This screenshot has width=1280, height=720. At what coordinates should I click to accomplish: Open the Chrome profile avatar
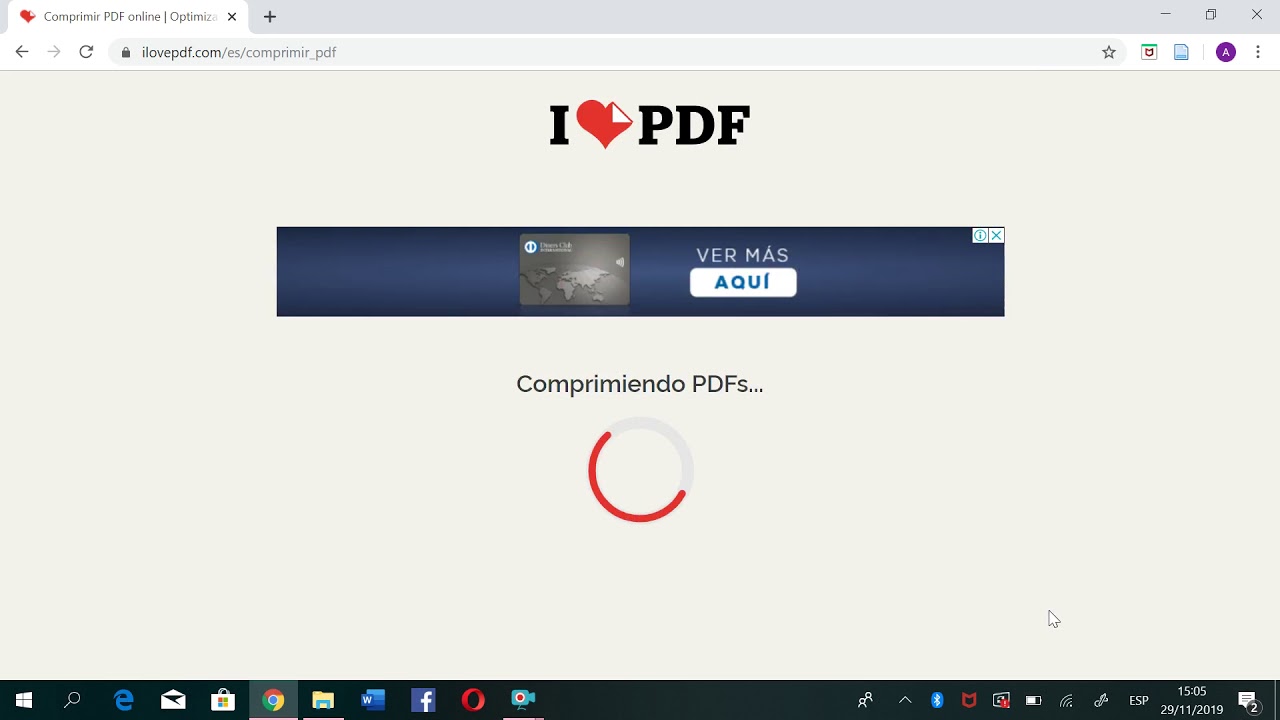click(1226, 52)
